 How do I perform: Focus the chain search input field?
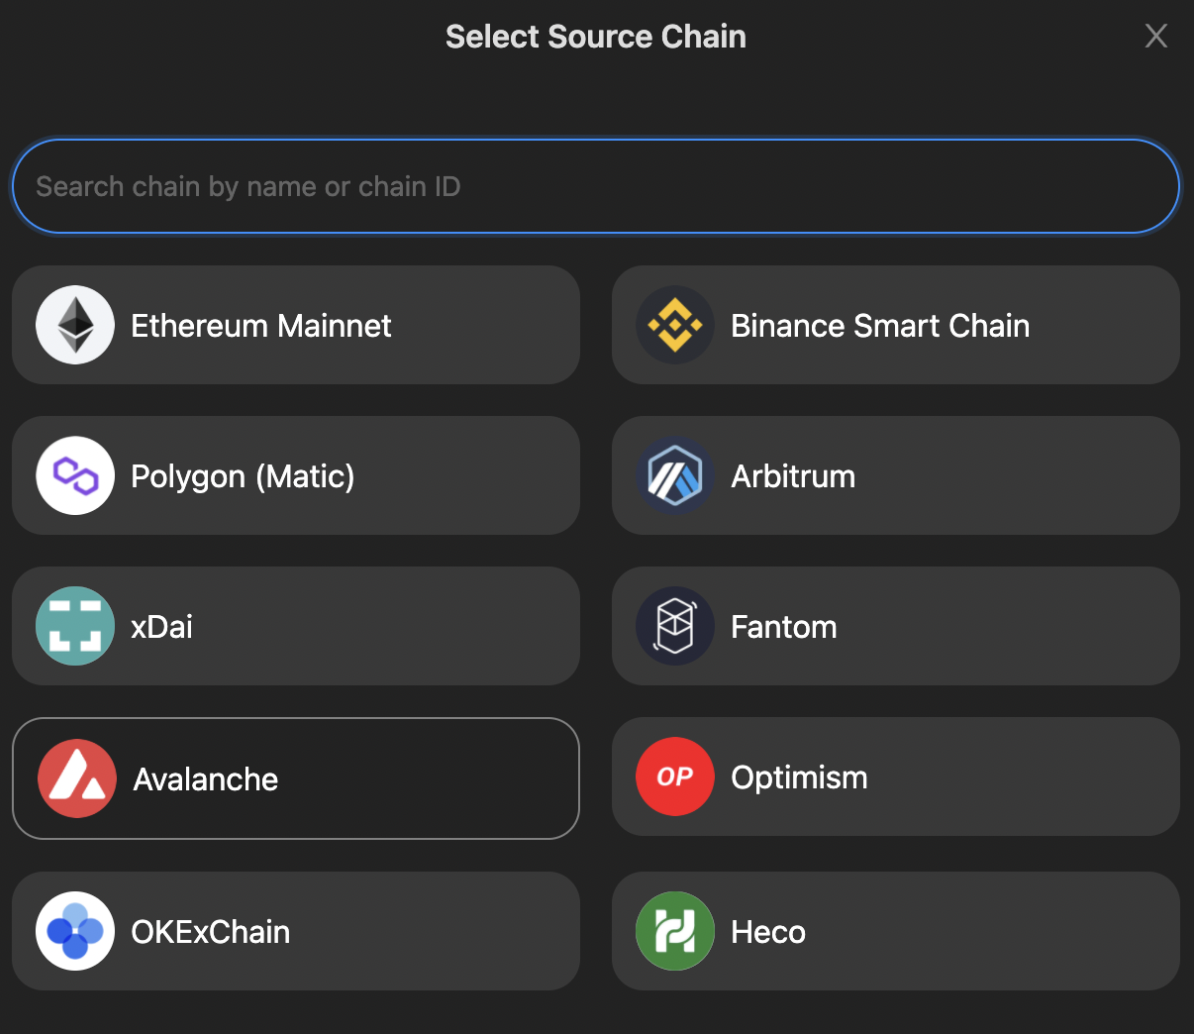[x=596, y=186]
